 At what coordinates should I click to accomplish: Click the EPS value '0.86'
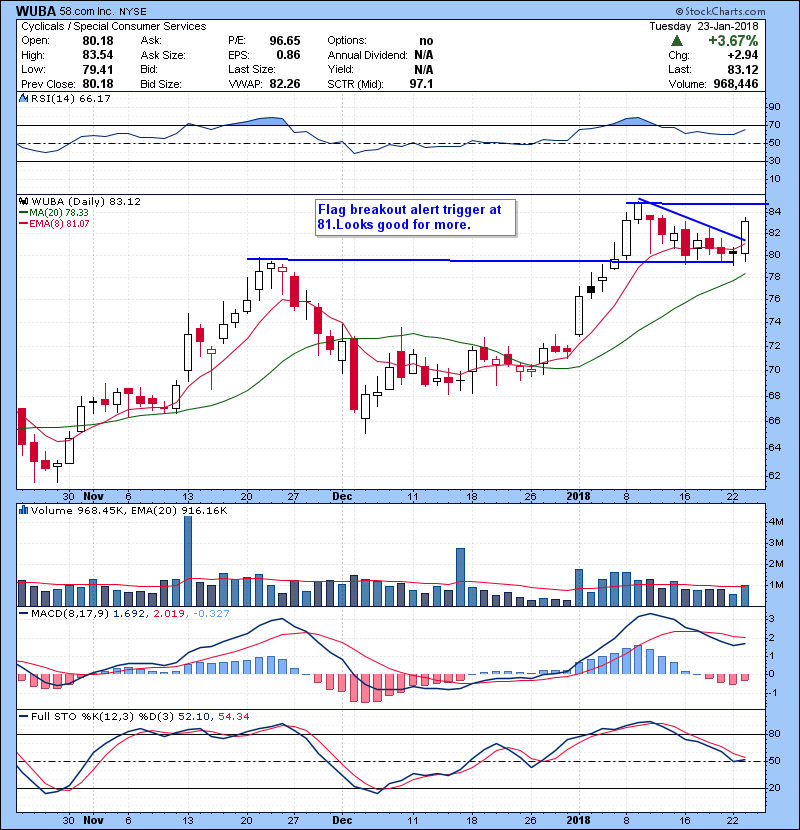(x=288, y=55)
